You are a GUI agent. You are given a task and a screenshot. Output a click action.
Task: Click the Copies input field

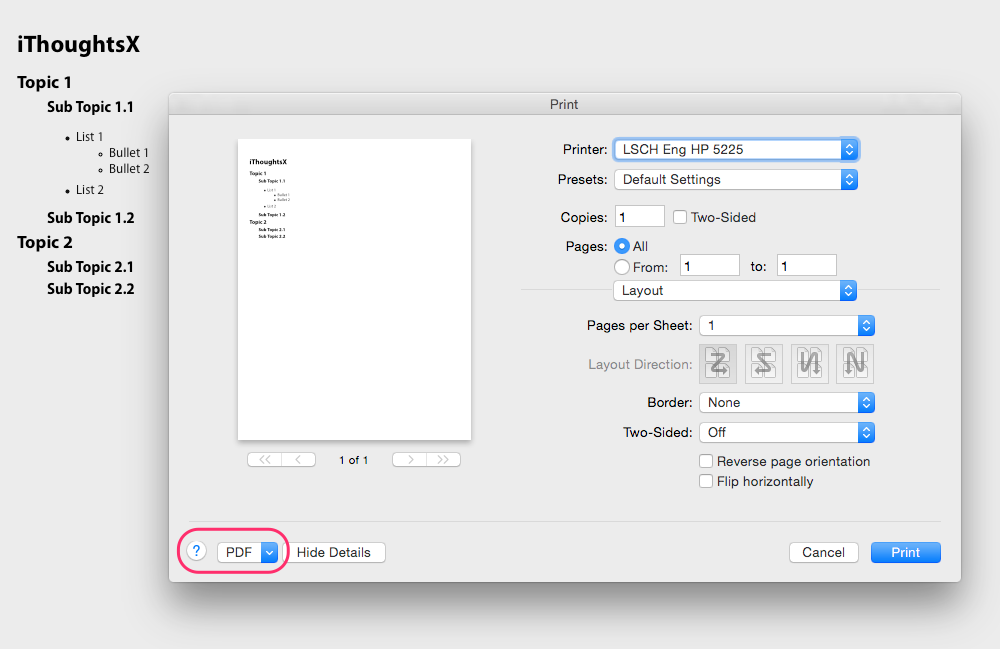point(640,217)
